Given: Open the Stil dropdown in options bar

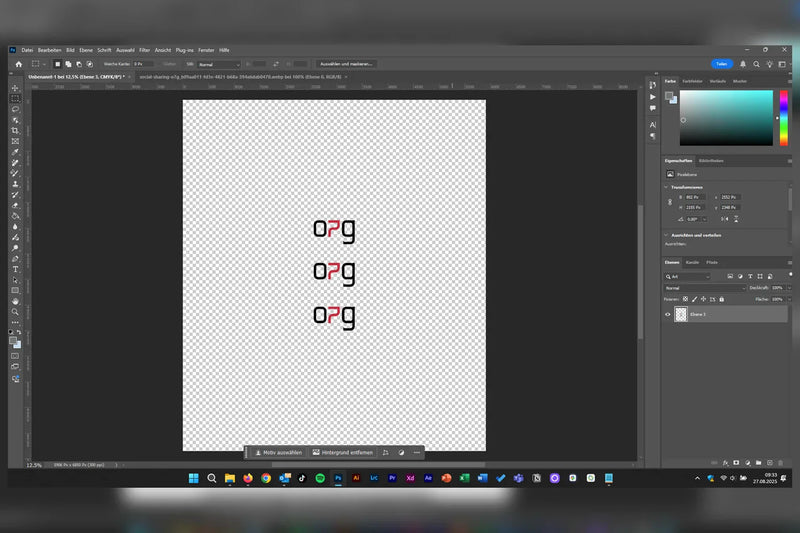Looking at the screenshot, I should [x=218, y=64].
